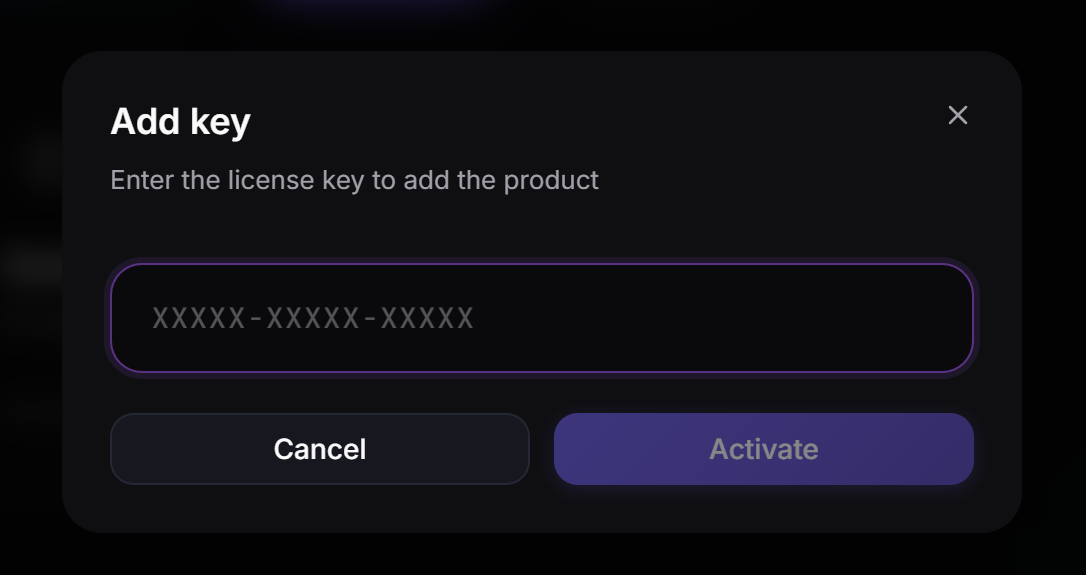Click the license key input field

click(541, 318)
